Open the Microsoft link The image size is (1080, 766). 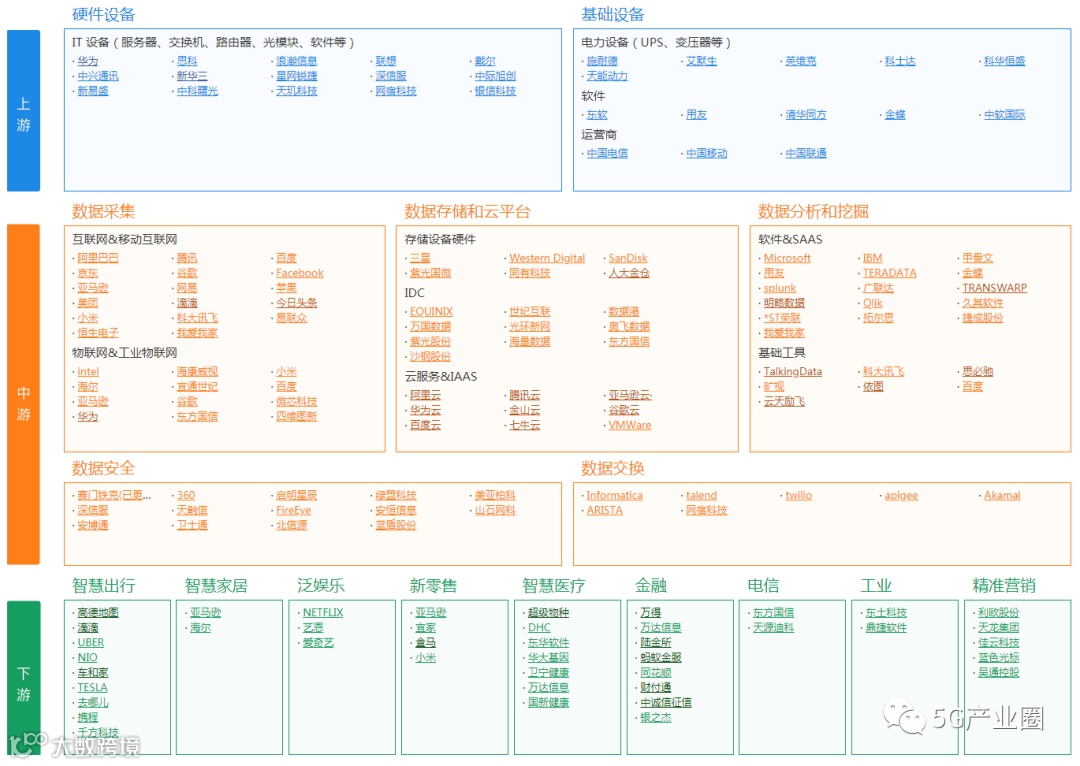pyautogui.click(x=787, y=258)
